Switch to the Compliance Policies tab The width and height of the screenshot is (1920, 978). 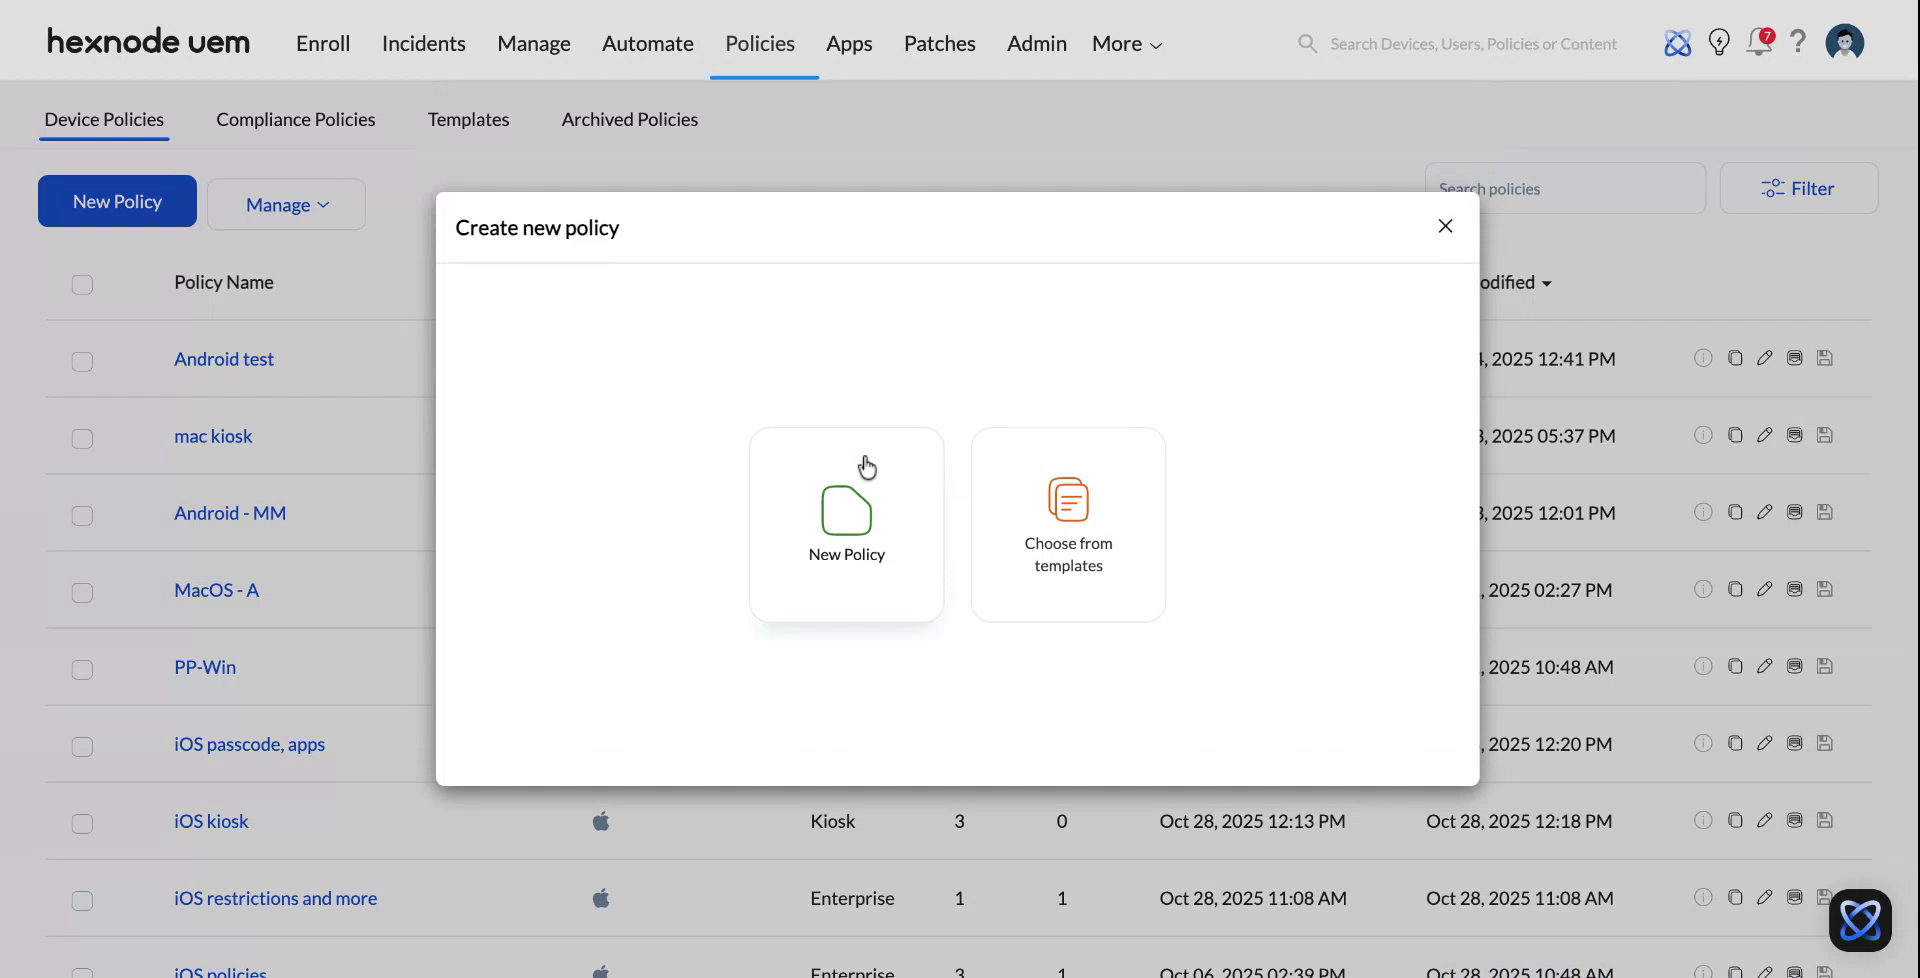295,119
